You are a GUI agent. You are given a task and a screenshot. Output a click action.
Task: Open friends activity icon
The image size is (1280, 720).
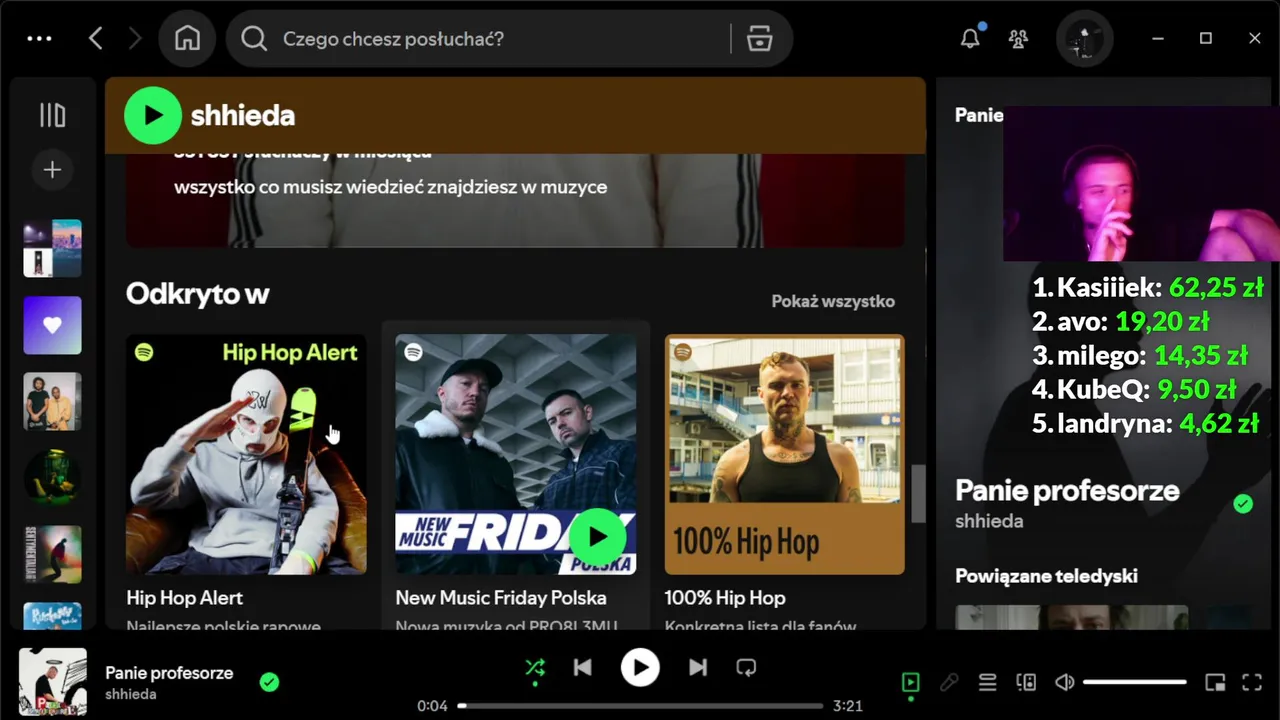point(1018,38)
